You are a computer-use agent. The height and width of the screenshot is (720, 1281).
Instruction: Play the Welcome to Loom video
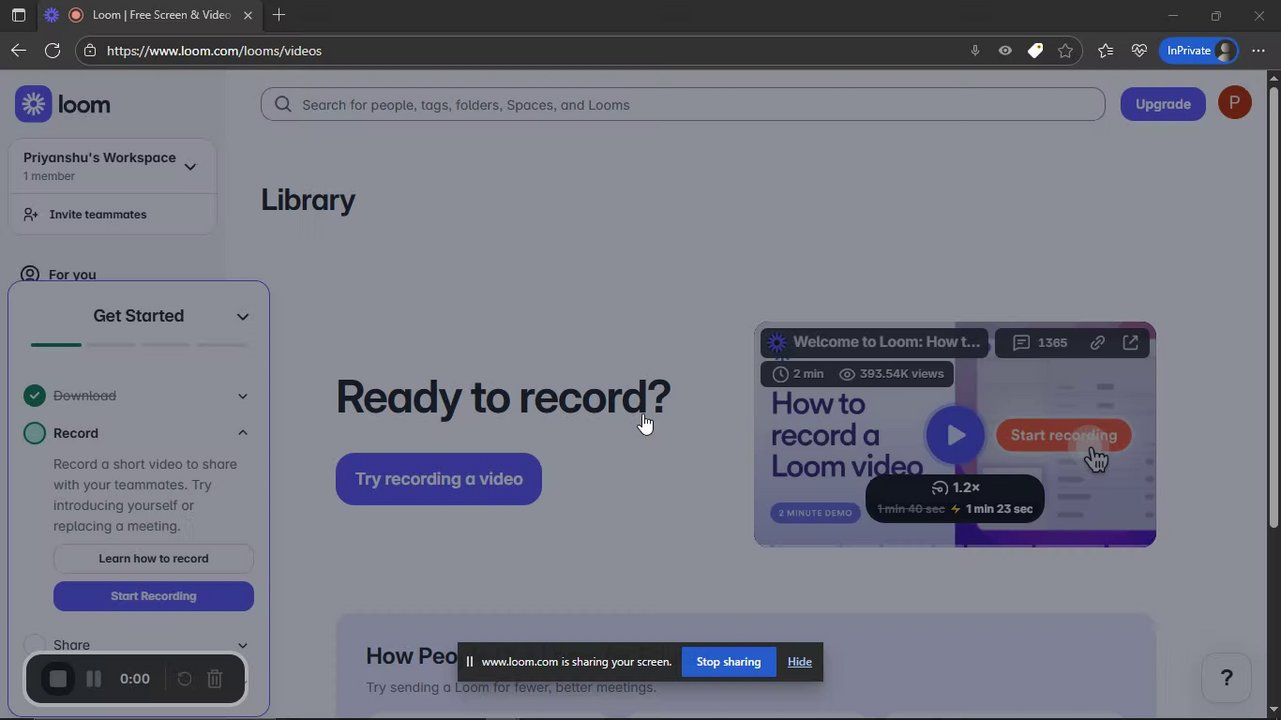[955, 435]
